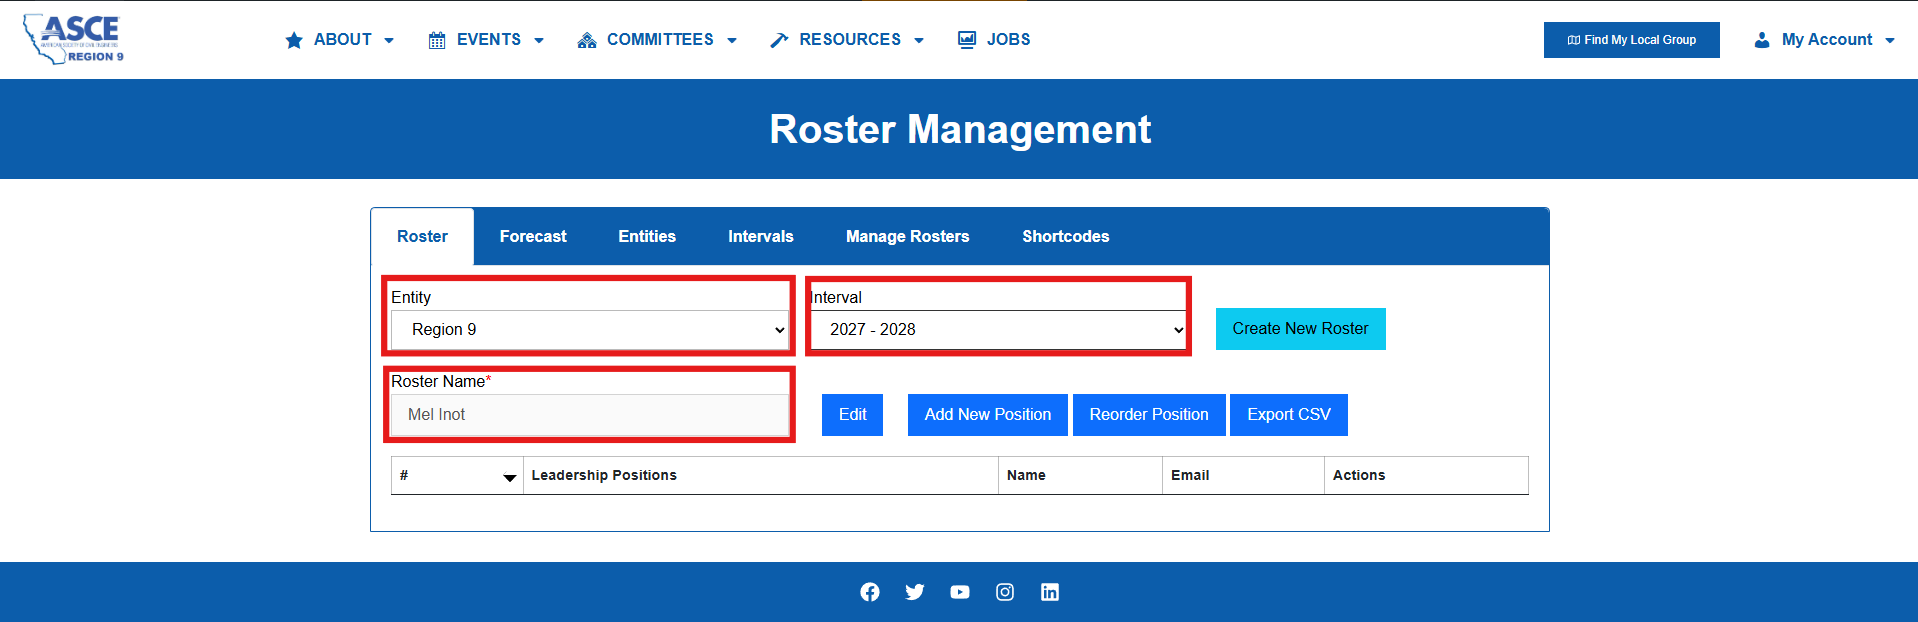
Task: Click Find My Local Group button
Action: coord(1632,40)
